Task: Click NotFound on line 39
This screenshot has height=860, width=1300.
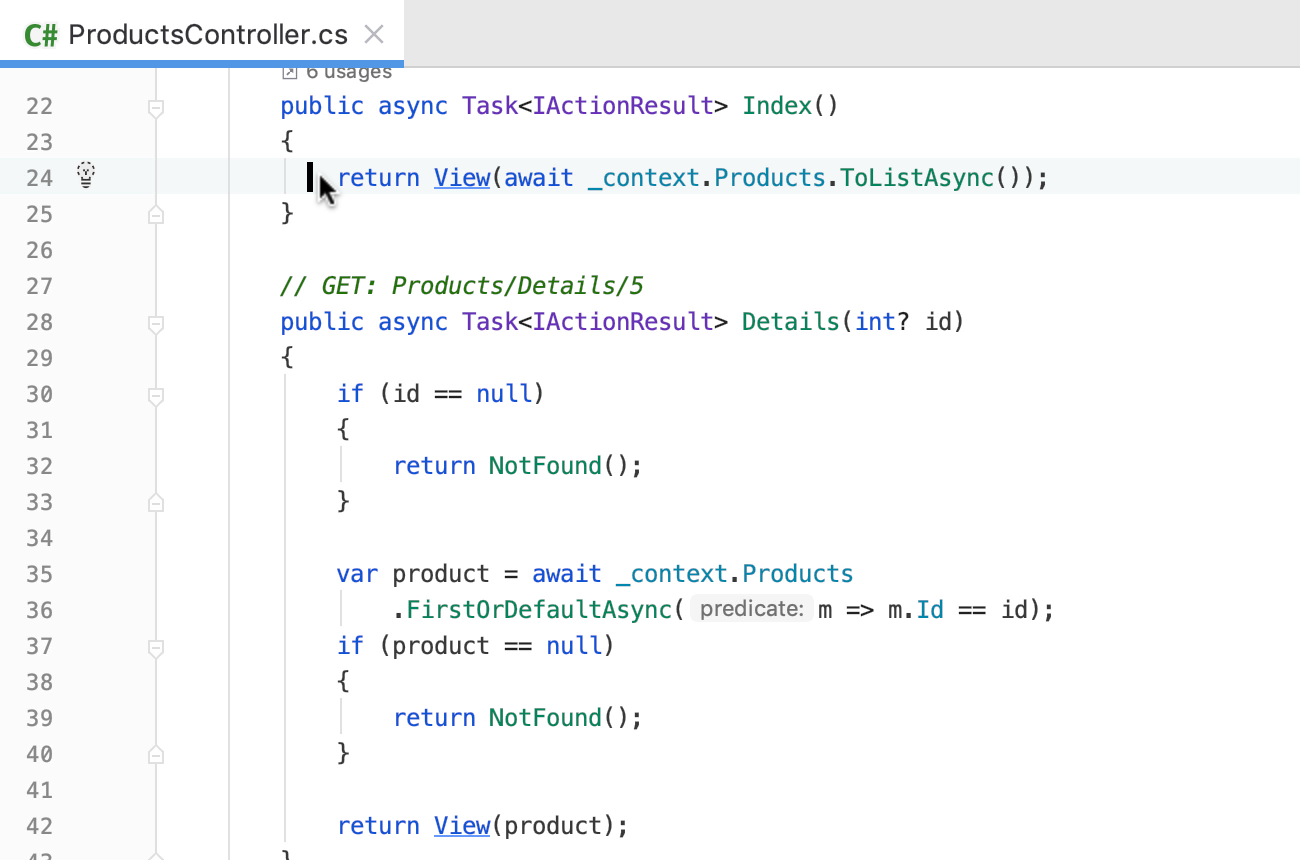Action: [545, 718]
